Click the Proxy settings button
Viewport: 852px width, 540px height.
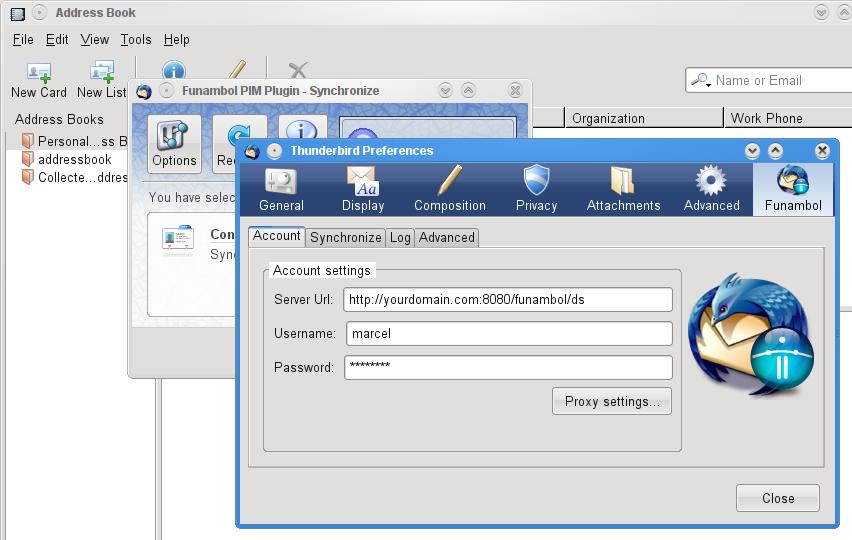612,401
